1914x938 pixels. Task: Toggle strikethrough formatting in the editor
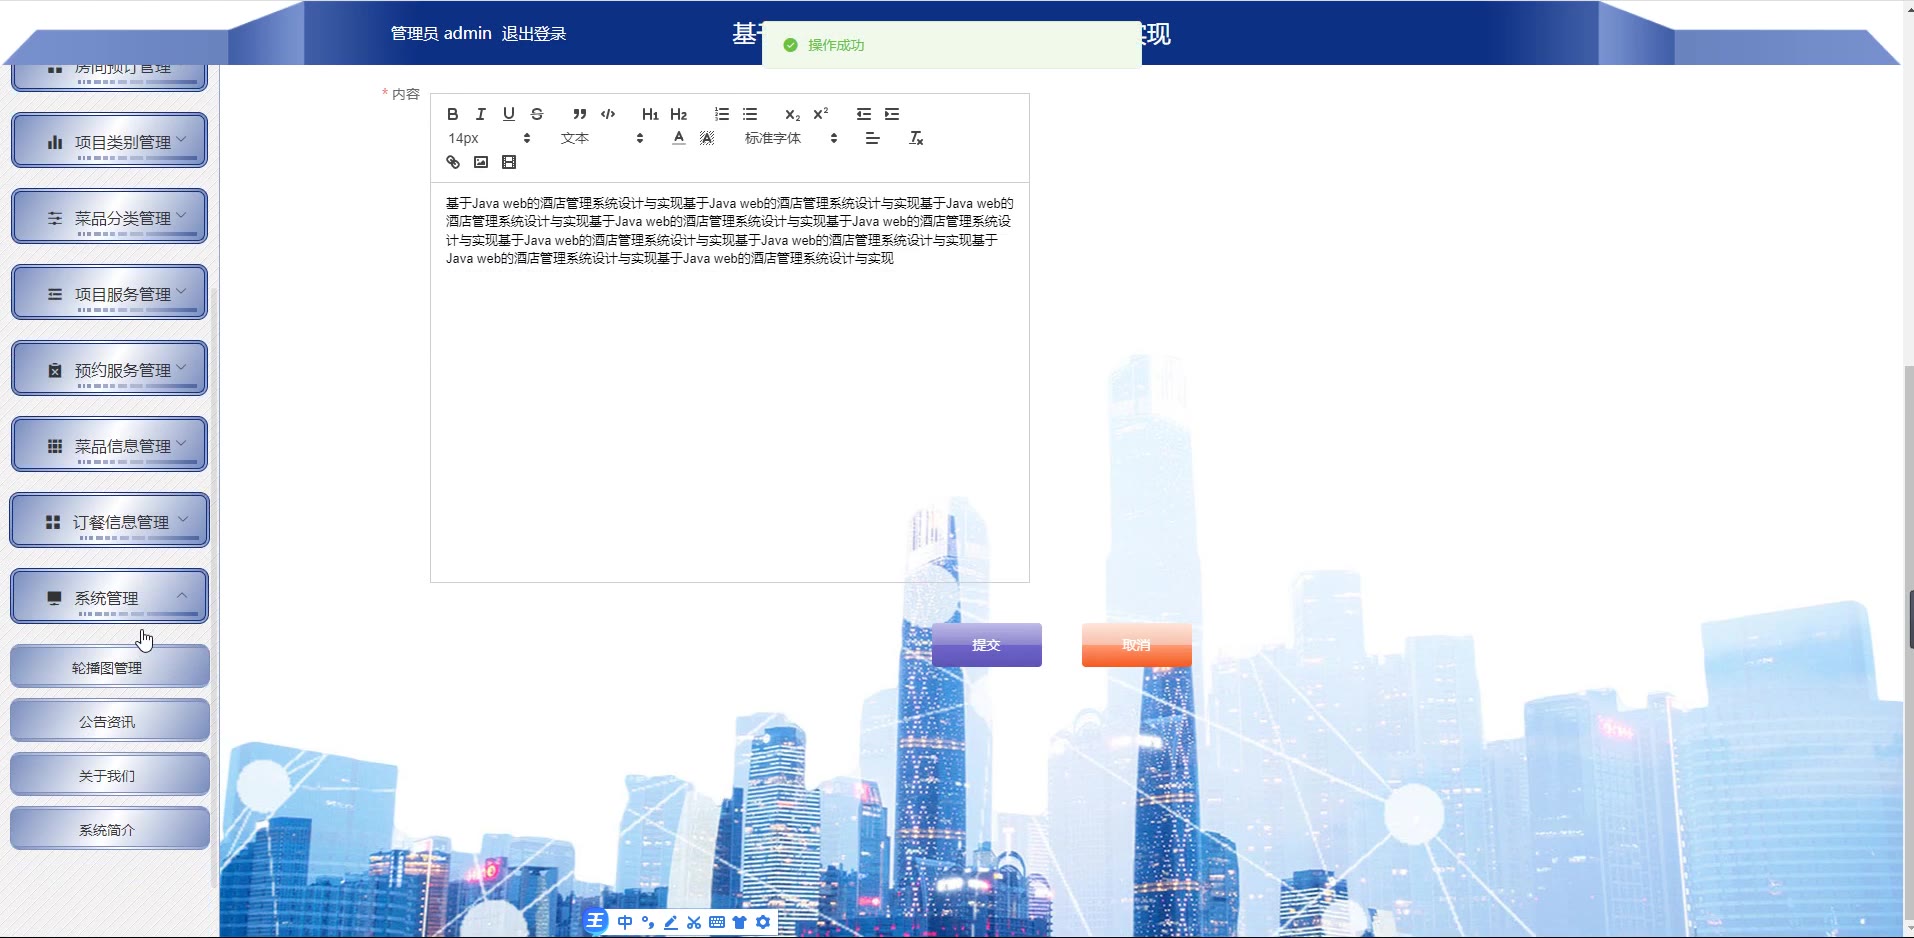tap(537, 114)
